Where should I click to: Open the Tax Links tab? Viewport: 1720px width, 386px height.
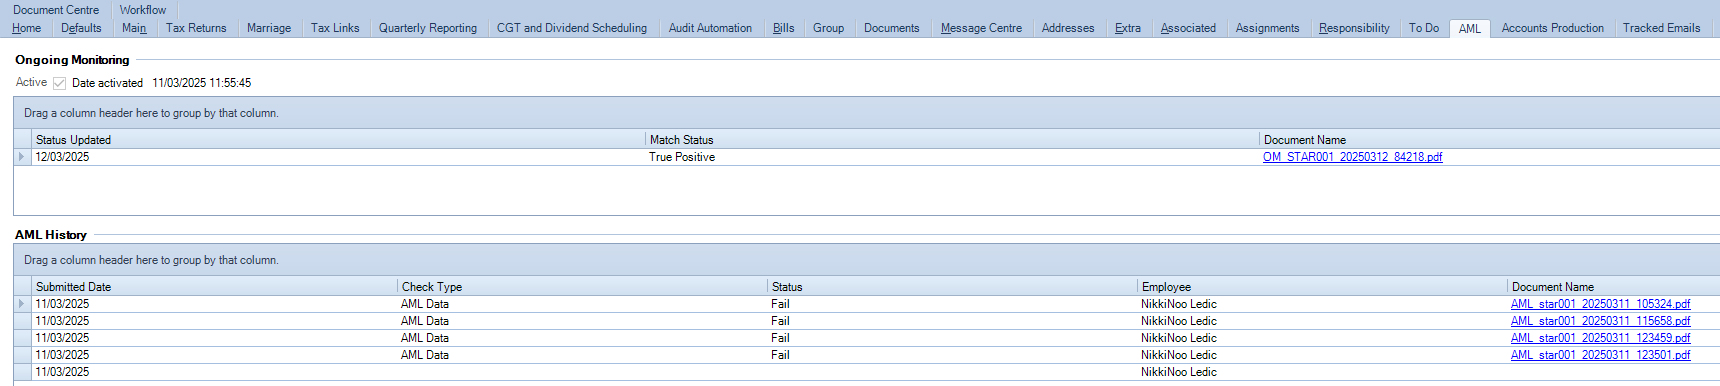click(x=335, y=28)
